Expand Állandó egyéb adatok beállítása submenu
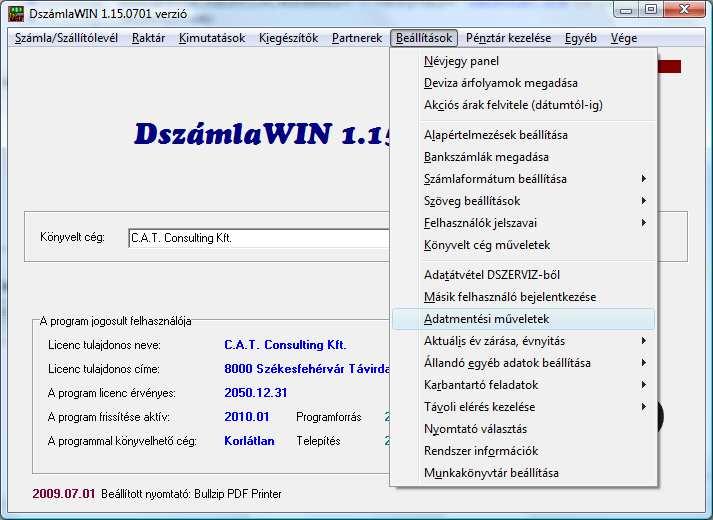This screenshot has height=520, width=713. point(524,363)
